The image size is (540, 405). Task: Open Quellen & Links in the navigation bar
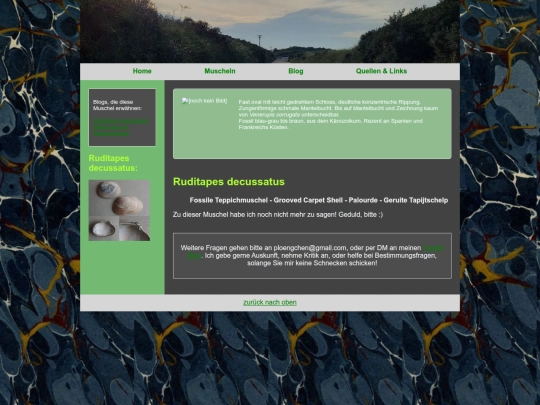[381, 71]
